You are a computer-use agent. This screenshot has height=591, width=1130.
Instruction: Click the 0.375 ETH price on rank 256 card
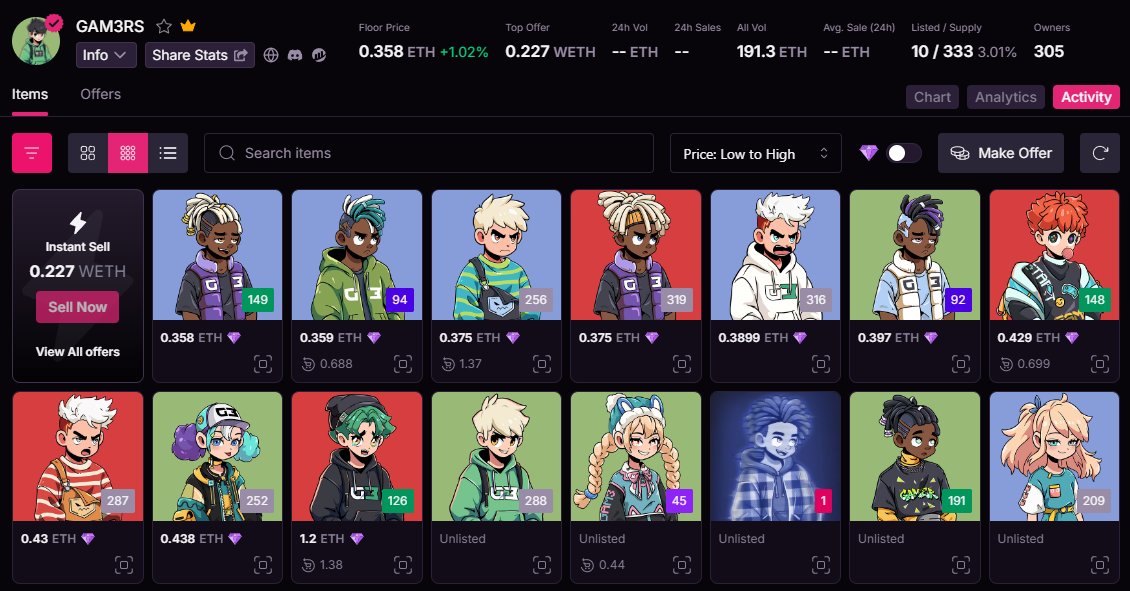469,337
